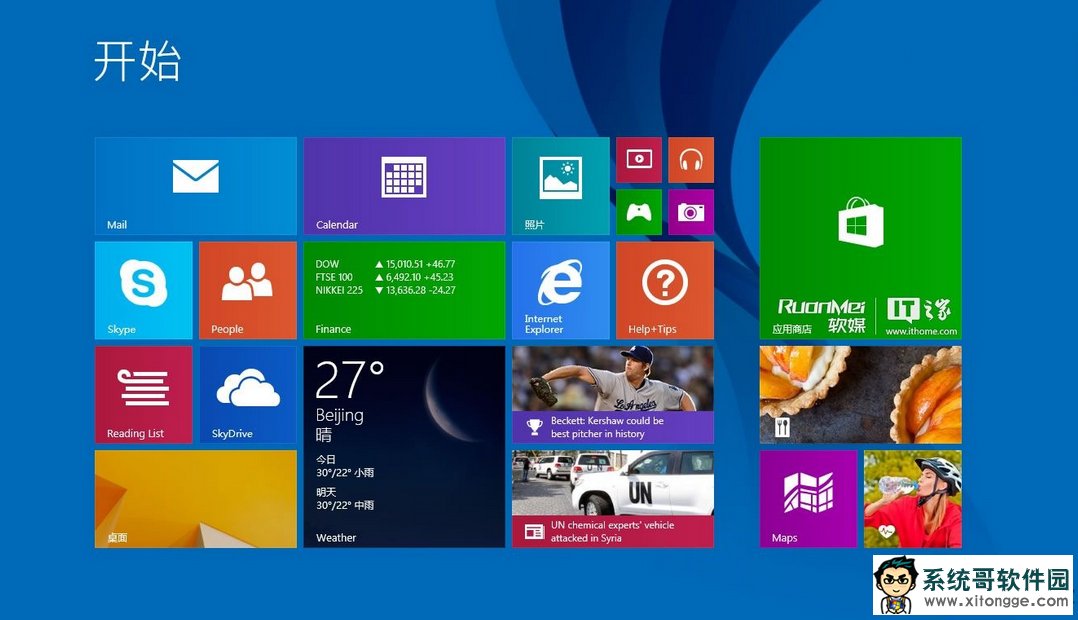This screenshot has height=620, width=1078.
Task: View Finance stock index tile
Action: [x=404, y=290]
